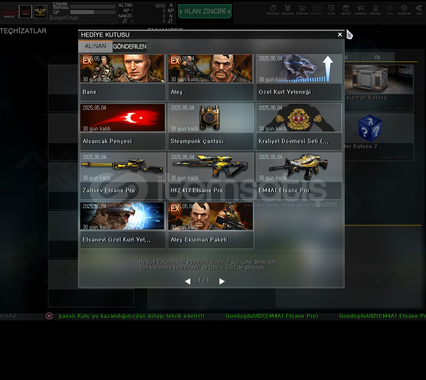Open the Sıralama medal icon
The image size is (426, 380).
pyautogui.click(x=287, y=10)
